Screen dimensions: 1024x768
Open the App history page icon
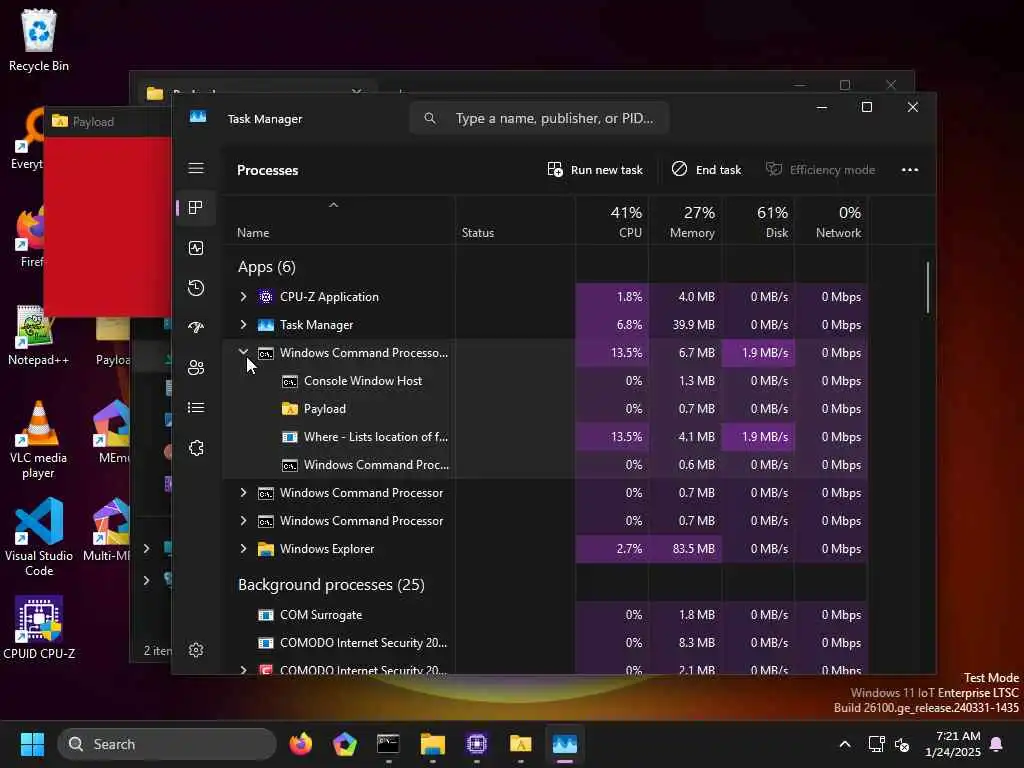point(196,288)
